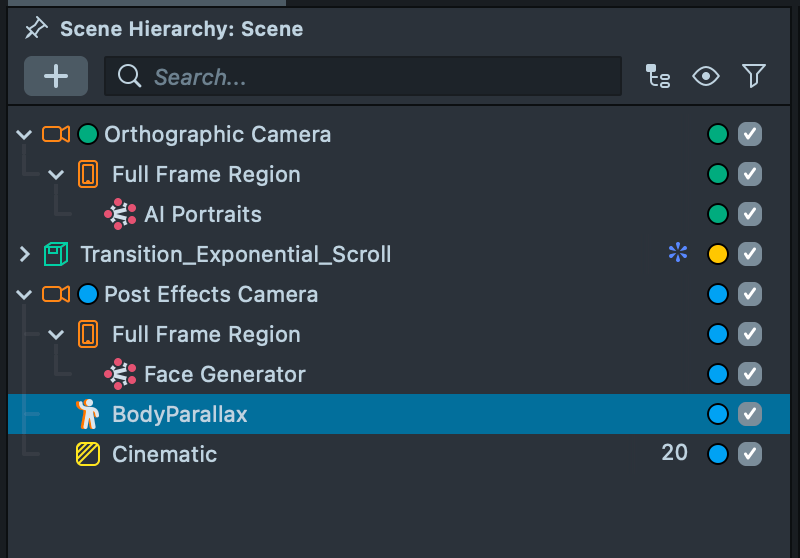The image size is (800, 558).
Task: Open the filter funnel icon
Action: point(753,76)
